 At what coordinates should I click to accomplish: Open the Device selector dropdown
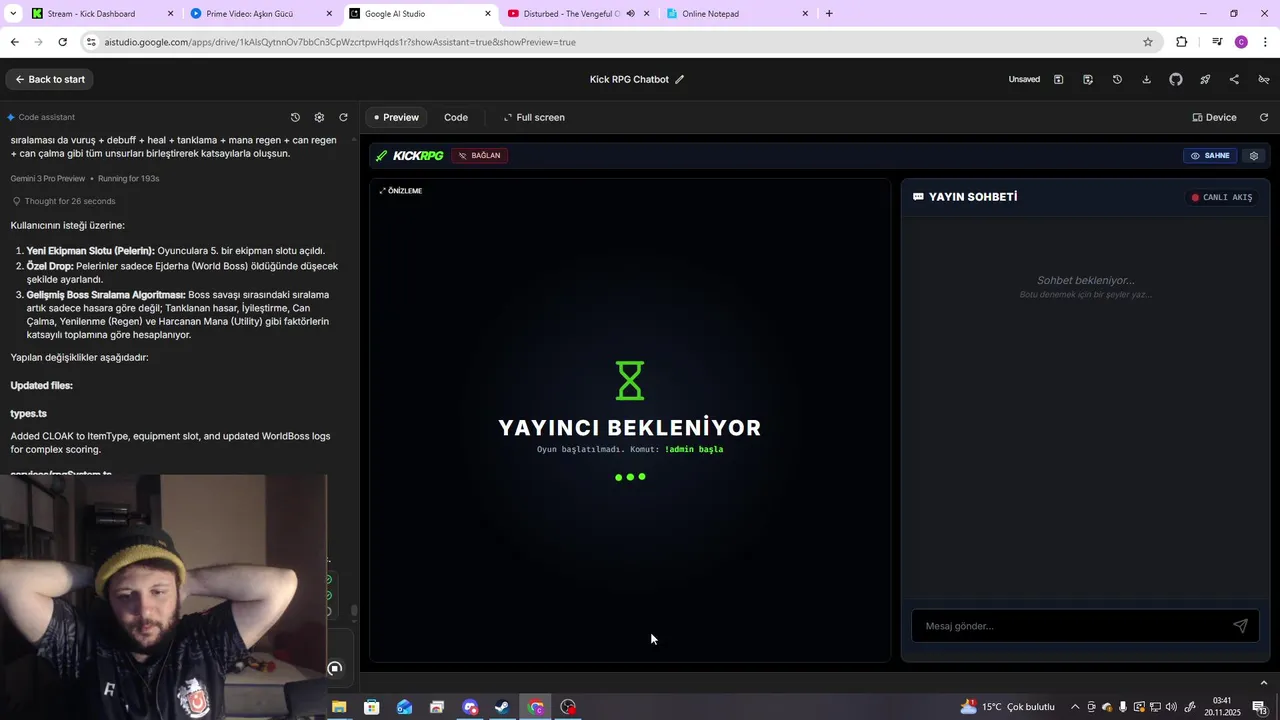coord(1215,117)
